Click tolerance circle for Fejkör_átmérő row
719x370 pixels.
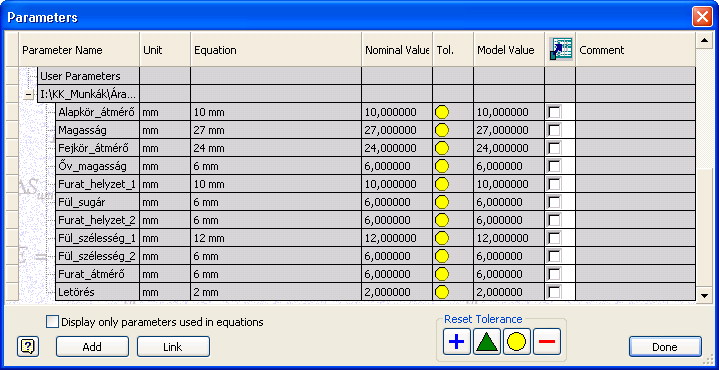pyautogui.click(x=442, y=148)
